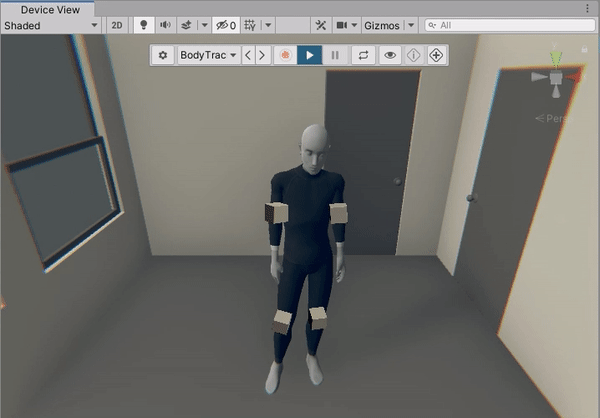
Task: Click the scene grid icon
Action: tap(250, 25)
